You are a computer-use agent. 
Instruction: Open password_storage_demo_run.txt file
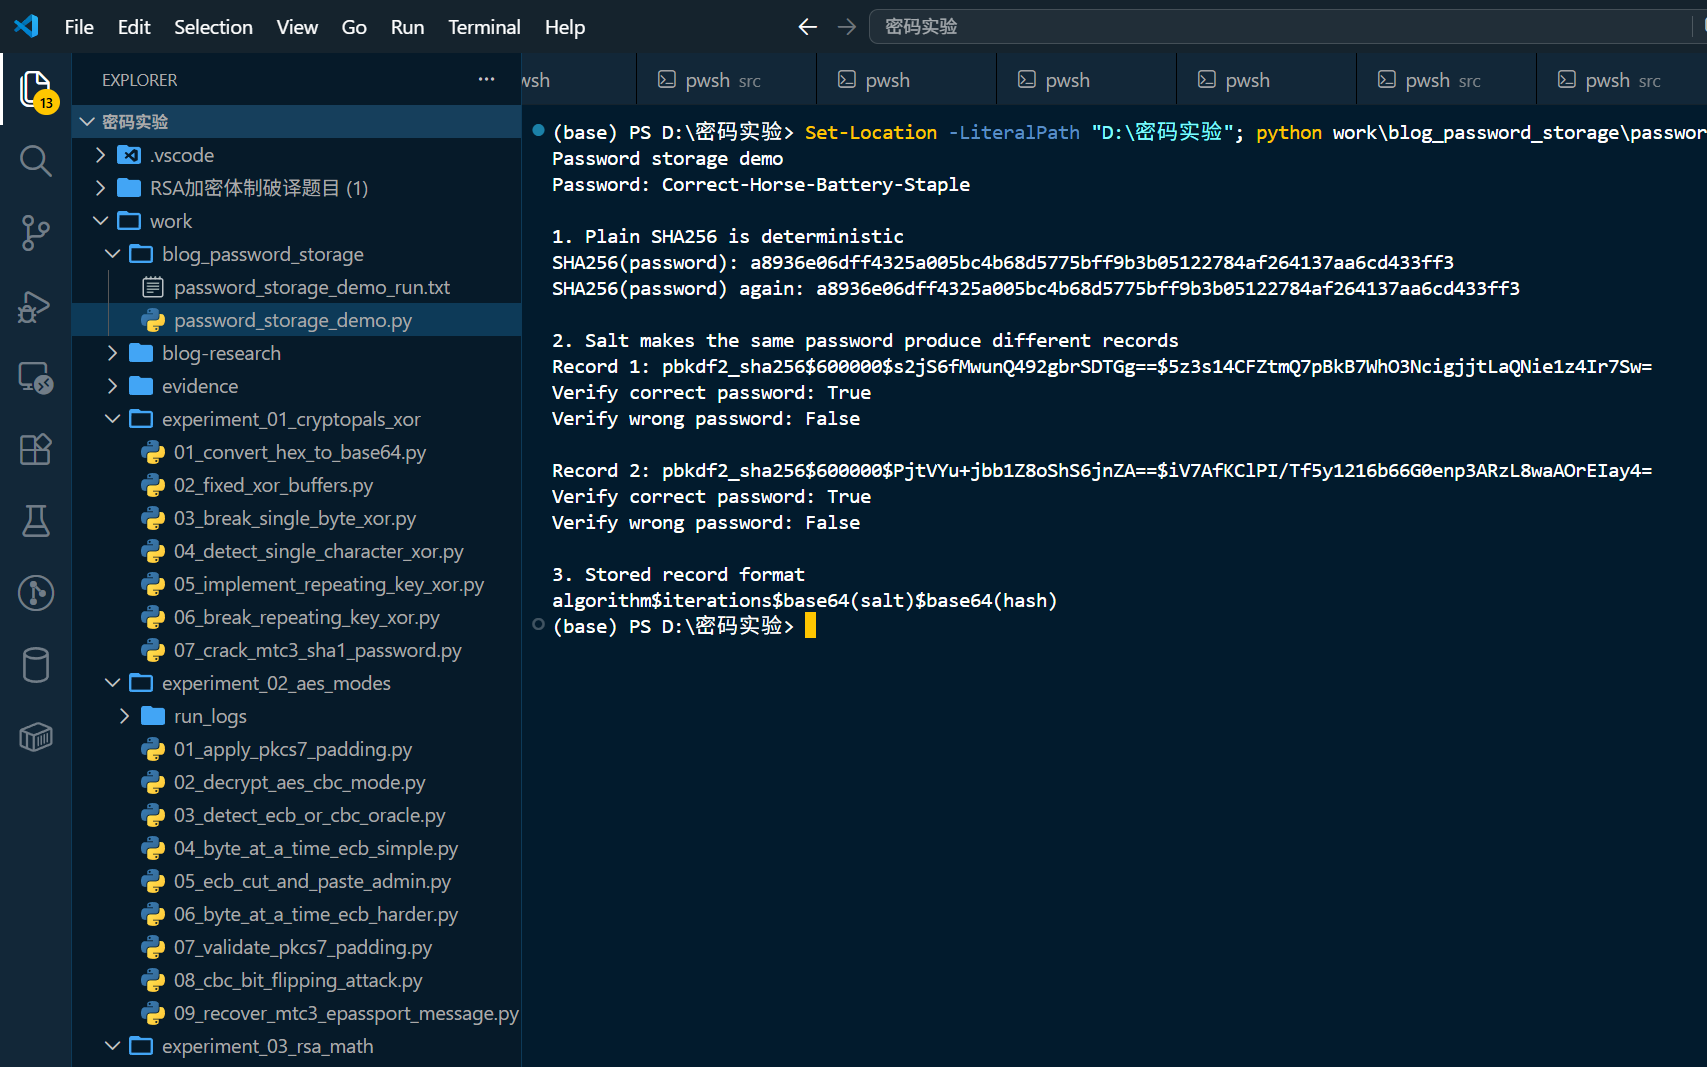pyautogui.click(x=297, y=287)
